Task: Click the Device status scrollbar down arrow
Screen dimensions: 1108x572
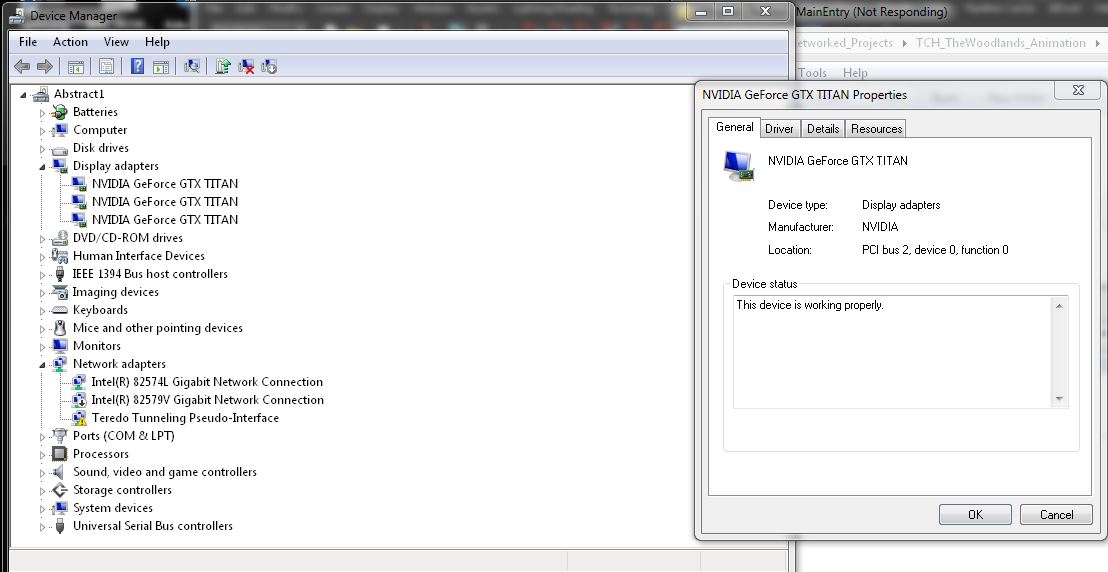Action: click(1059, 399)
